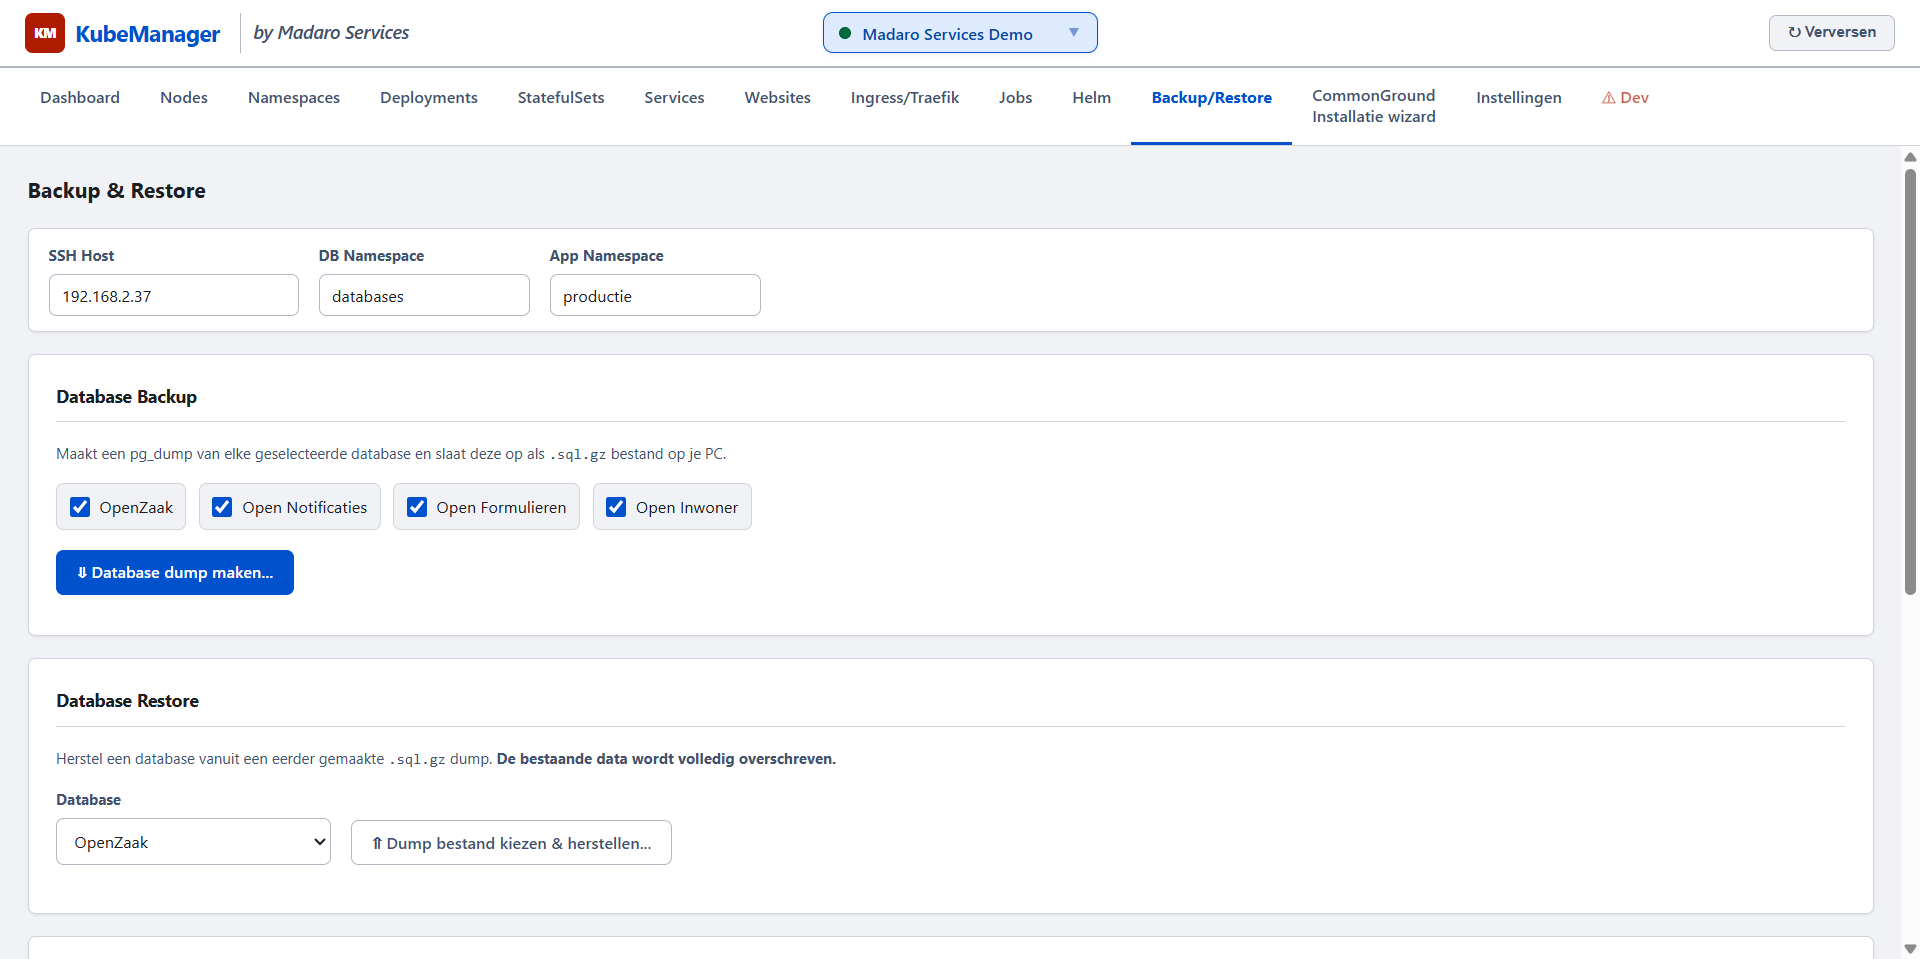Uncheck the OpenZaak checkbox
1920x959 pixels.
80,507
